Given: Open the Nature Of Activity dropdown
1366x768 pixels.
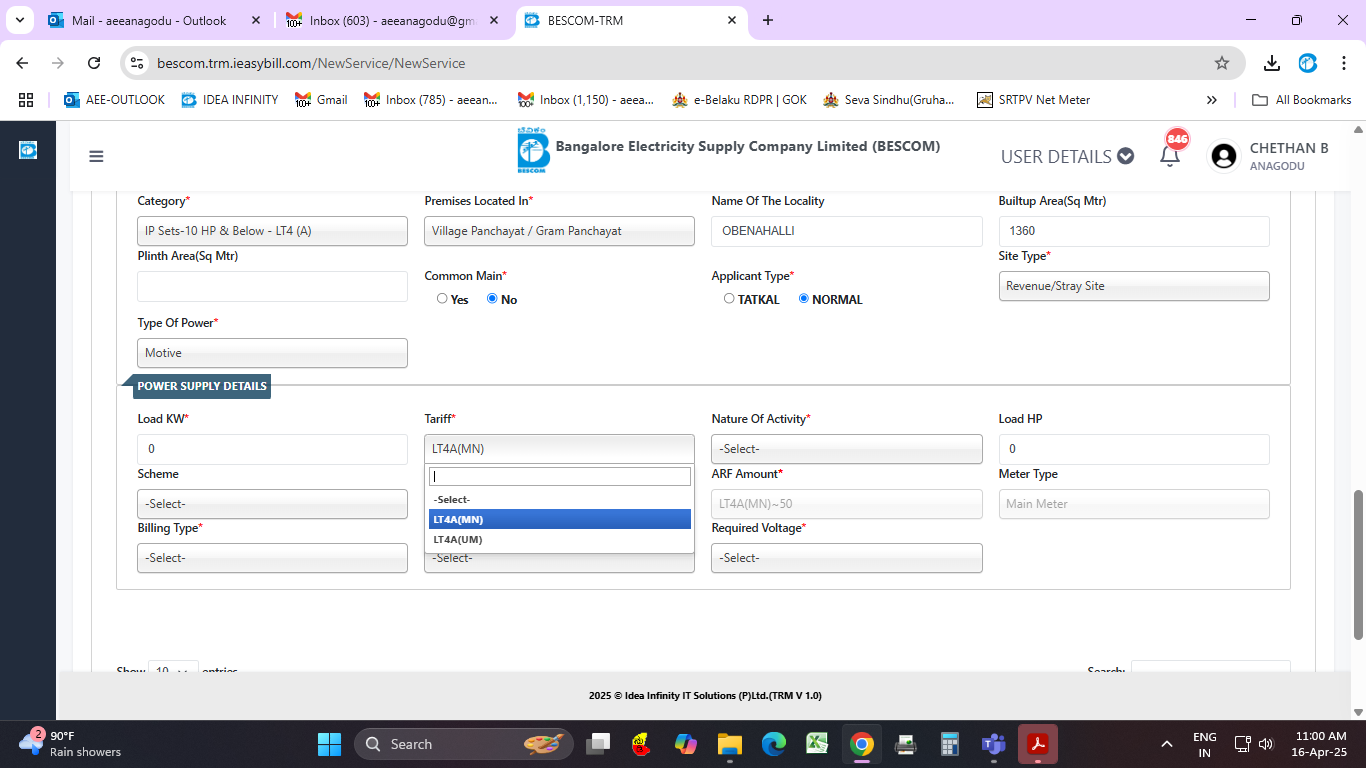Looking at the screenshot, I should tap(847, 449).
